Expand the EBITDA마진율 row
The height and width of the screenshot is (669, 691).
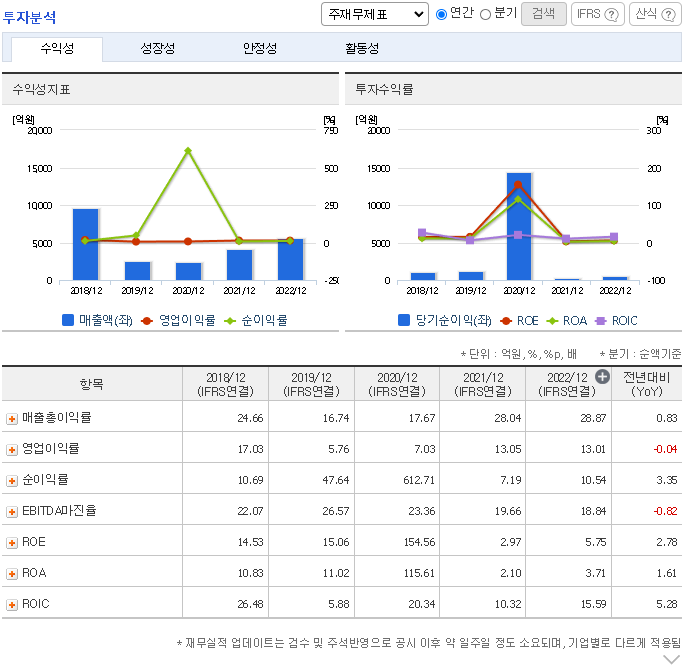[x=12, y=512]
